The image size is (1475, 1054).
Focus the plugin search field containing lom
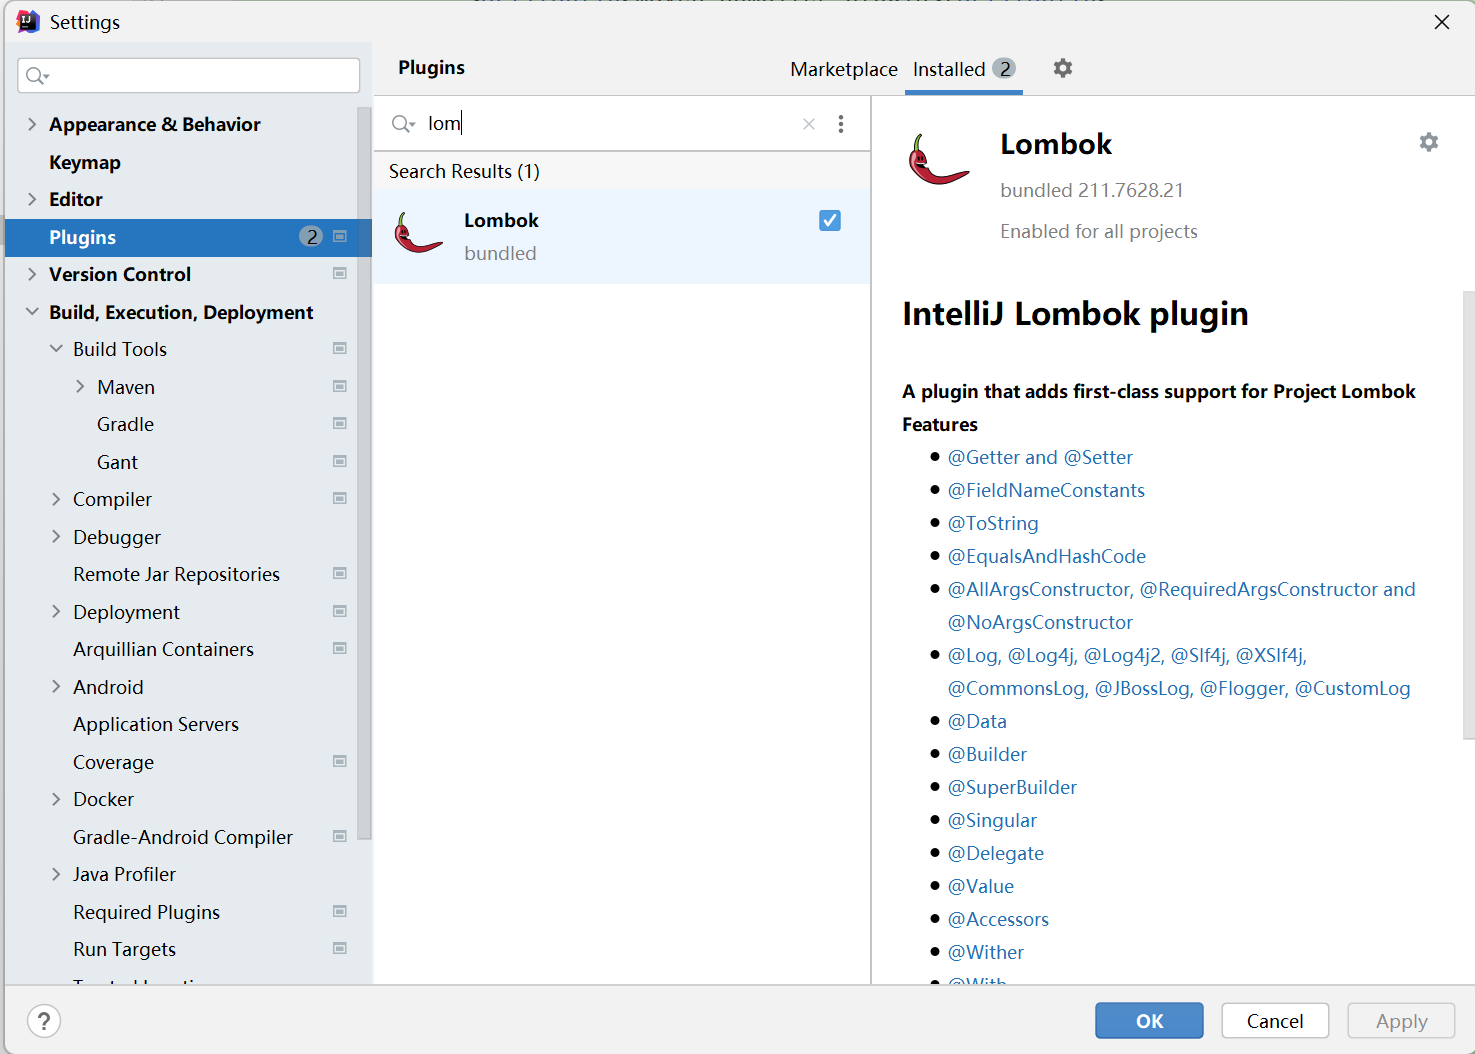(610, 124)
